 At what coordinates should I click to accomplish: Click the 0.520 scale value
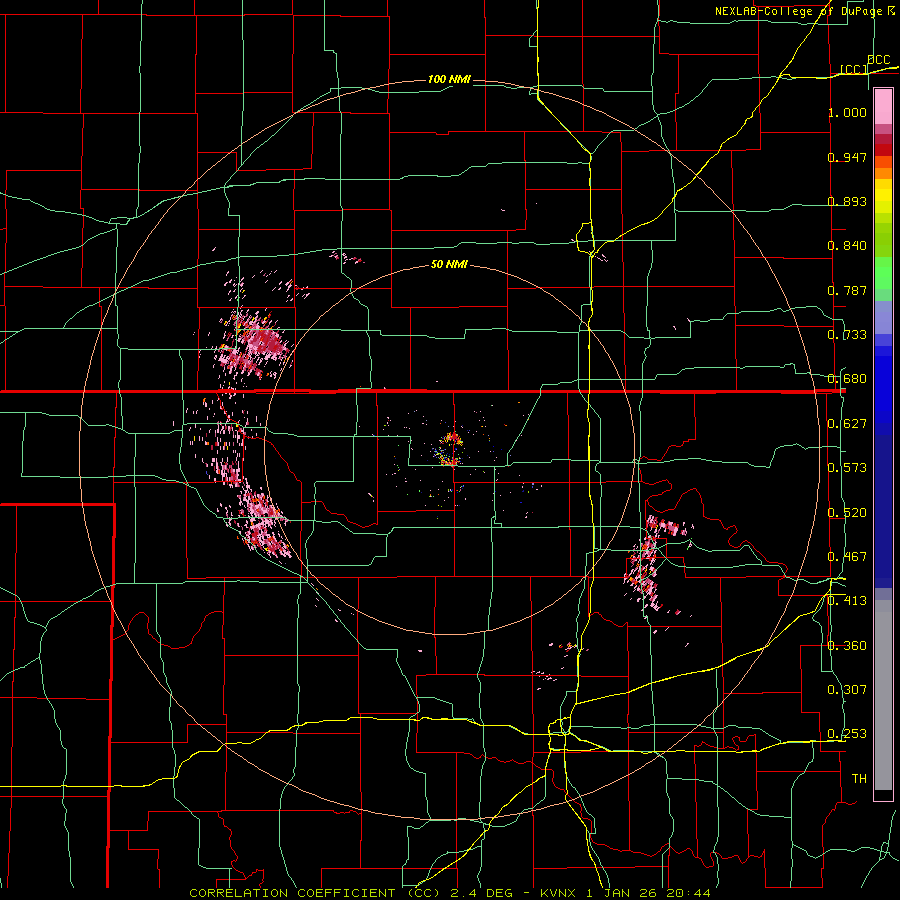(847, 513)
